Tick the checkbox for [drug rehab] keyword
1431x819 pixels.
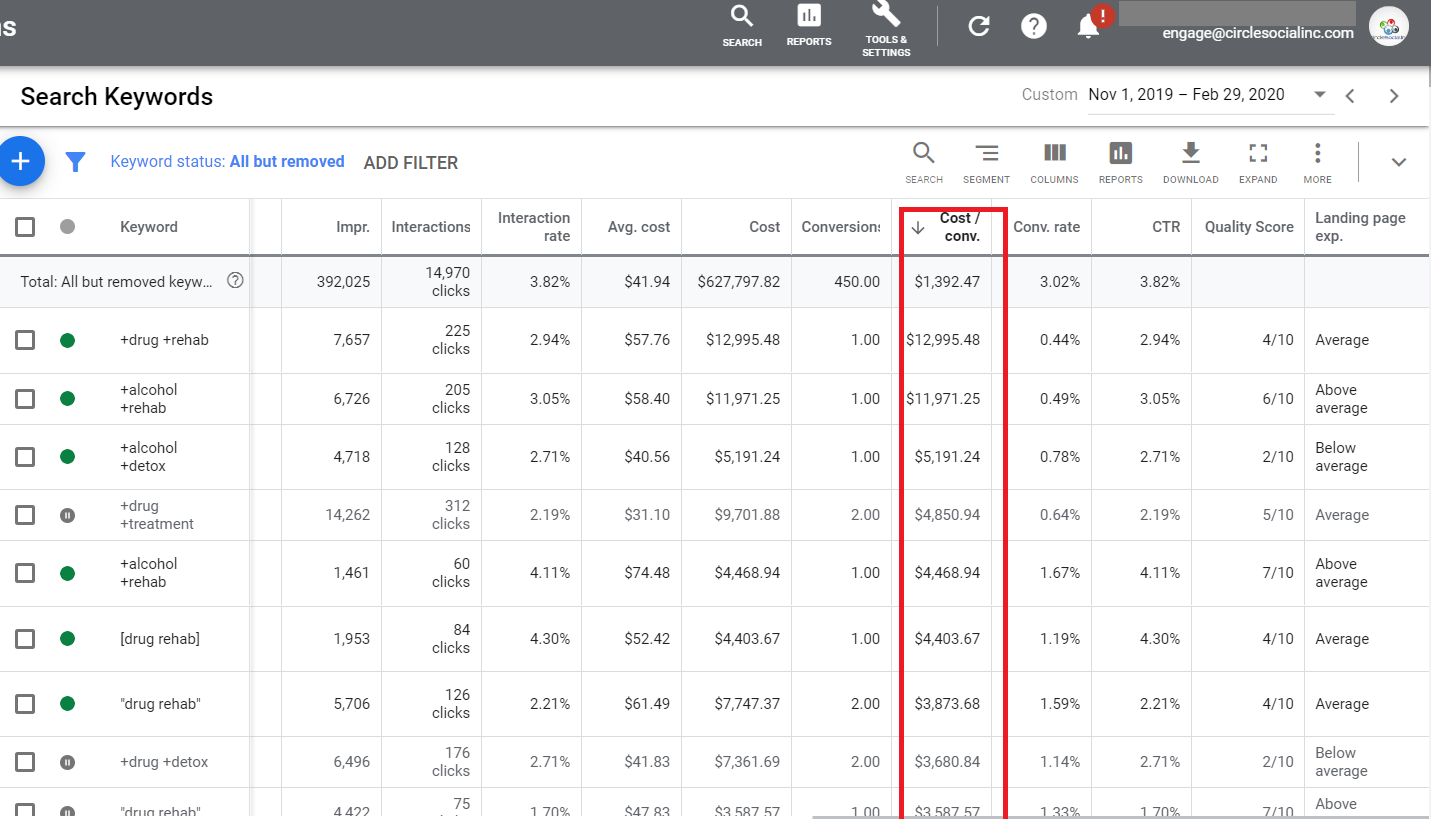[25, 639]
